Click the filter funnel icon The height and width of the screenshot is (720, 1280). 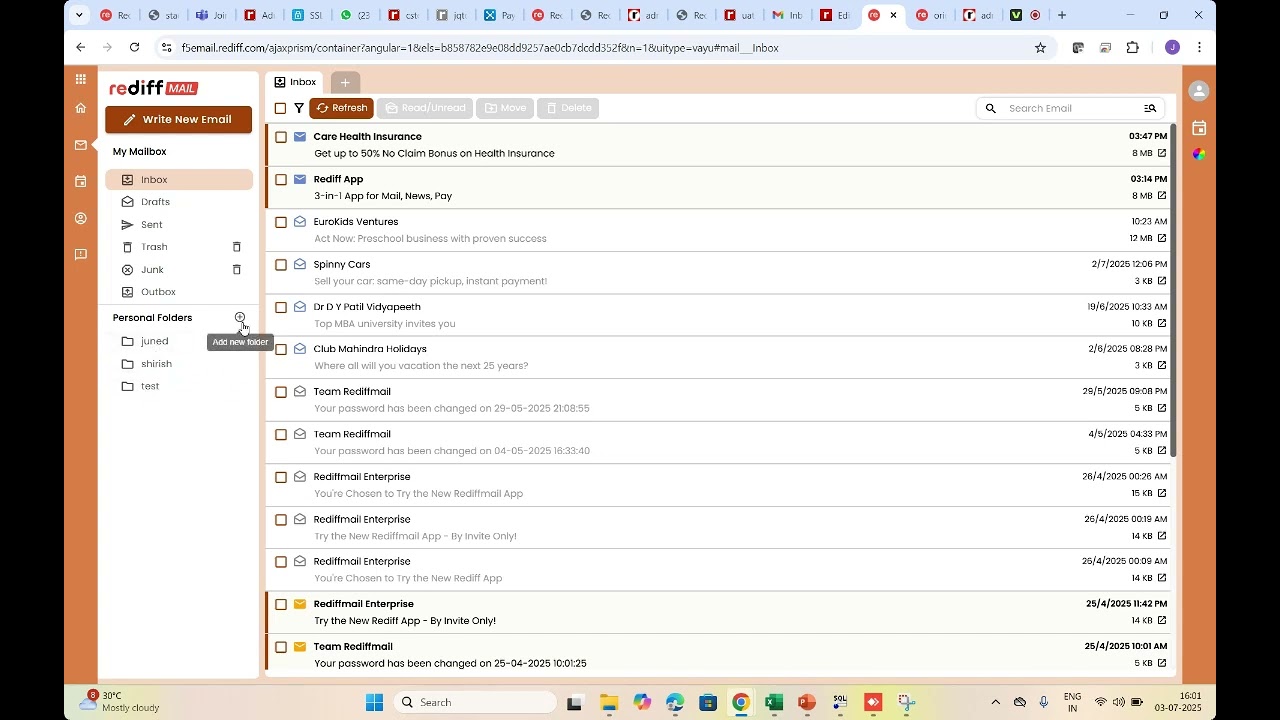[x=299, y=108]
